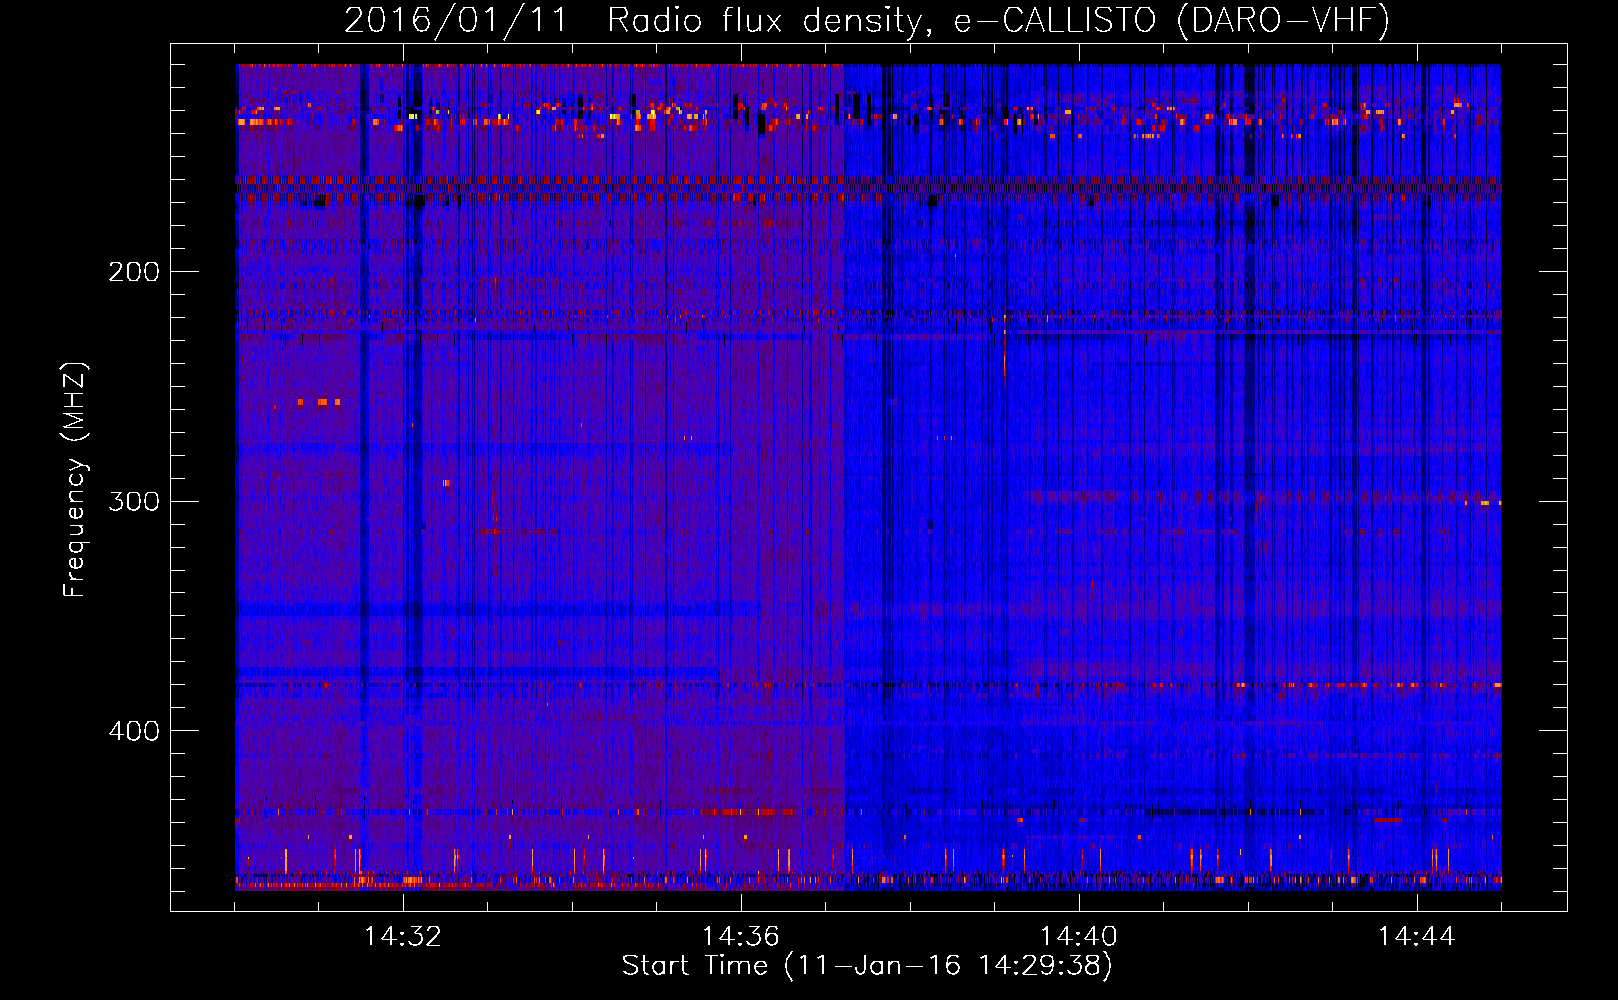Click the 'Start Time (11-Jan-16 14:29:38)' label
The width and height of the screenshot is (1618, 1000).
pos(867,966)
